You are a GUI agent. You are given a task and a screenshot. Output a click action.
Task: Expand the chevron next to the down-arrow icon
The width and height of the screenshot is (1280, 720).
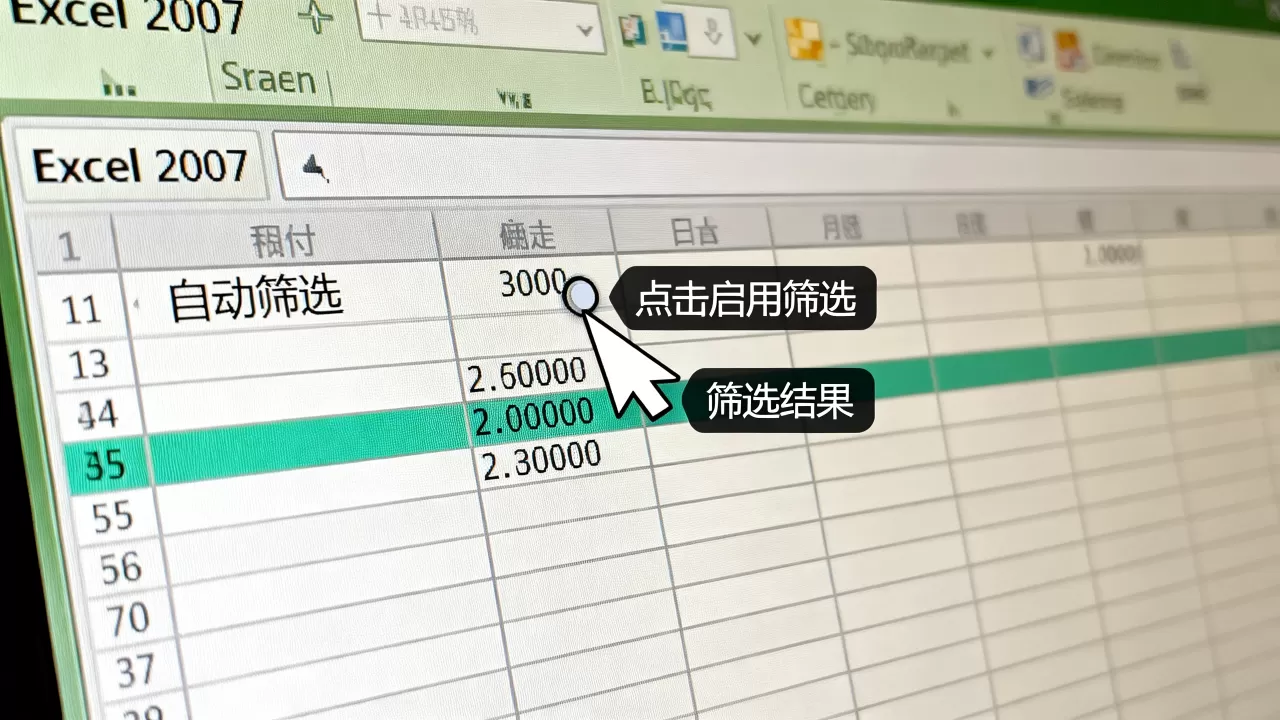pos(753,40)
